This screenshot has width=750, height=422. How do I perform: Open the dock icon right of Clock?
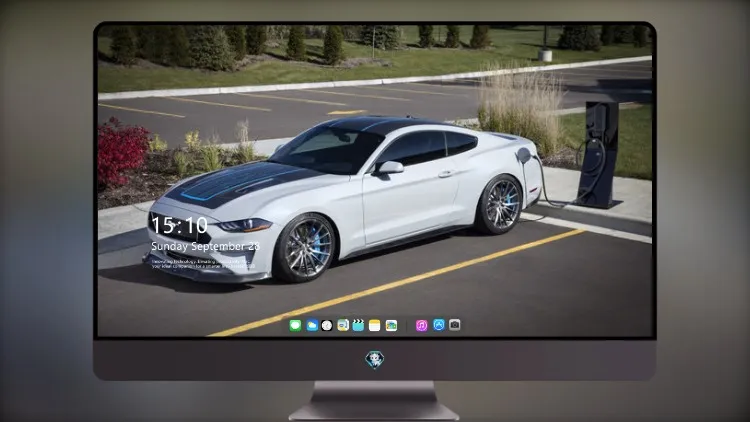point(343,325)
